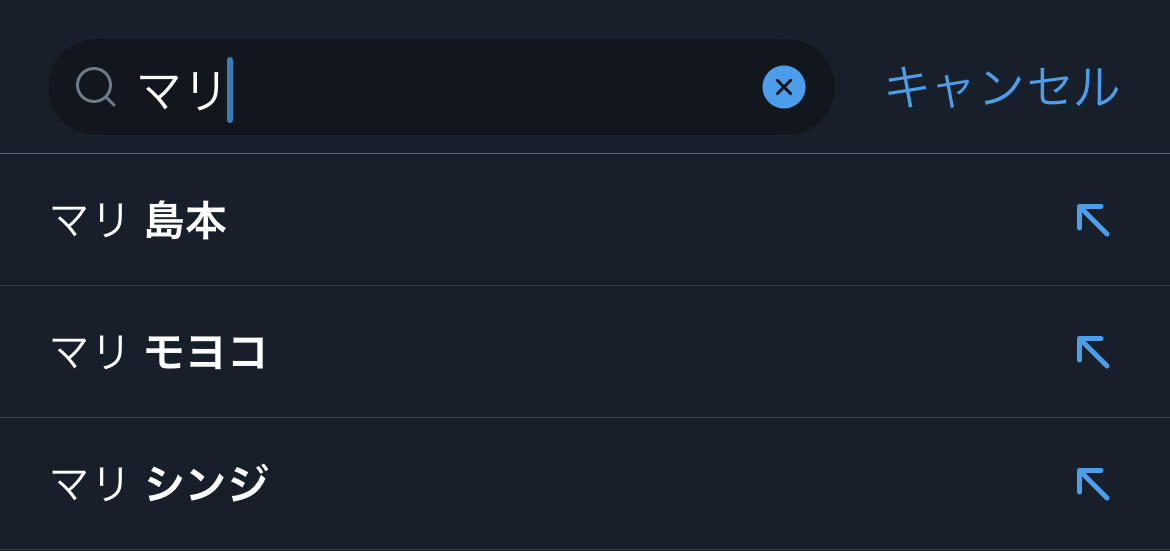Pick the マリ シンジ suggestion

click(158, 485)
